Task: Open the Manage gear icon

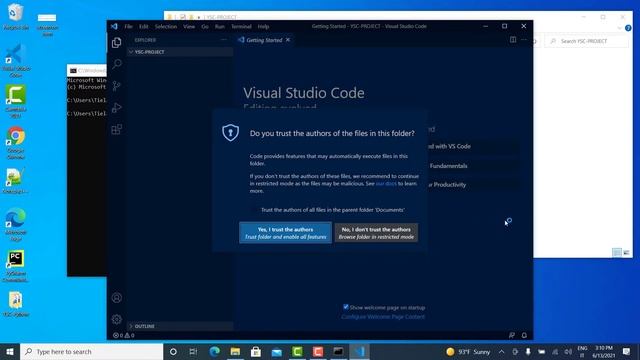Action: coord(117,319)
